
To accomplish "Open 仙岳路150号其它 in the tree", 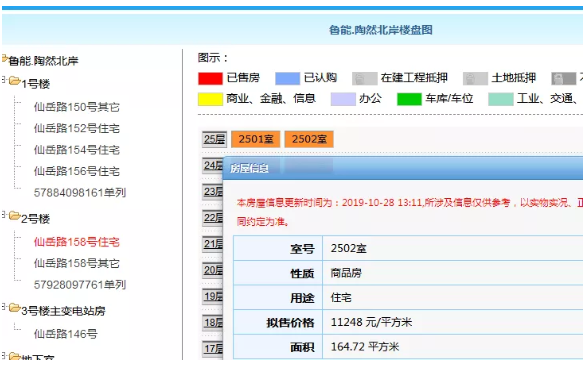I will [77, 107].
